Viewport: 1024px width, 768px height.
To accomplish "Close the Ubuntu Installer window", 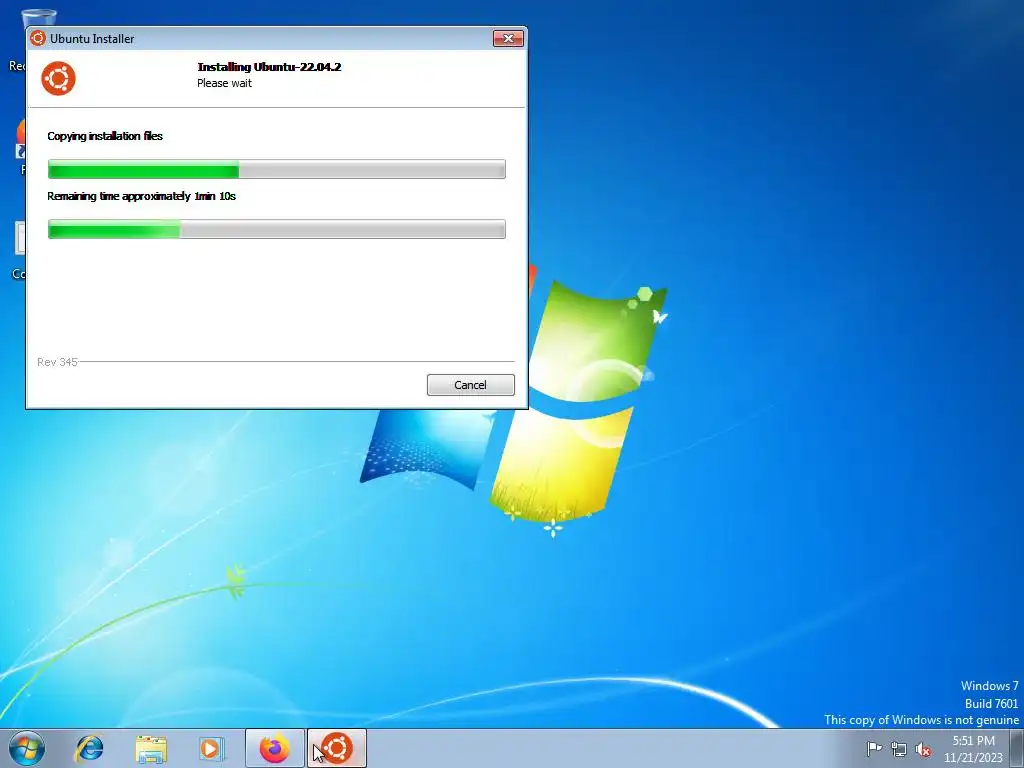I will [508, 39].
